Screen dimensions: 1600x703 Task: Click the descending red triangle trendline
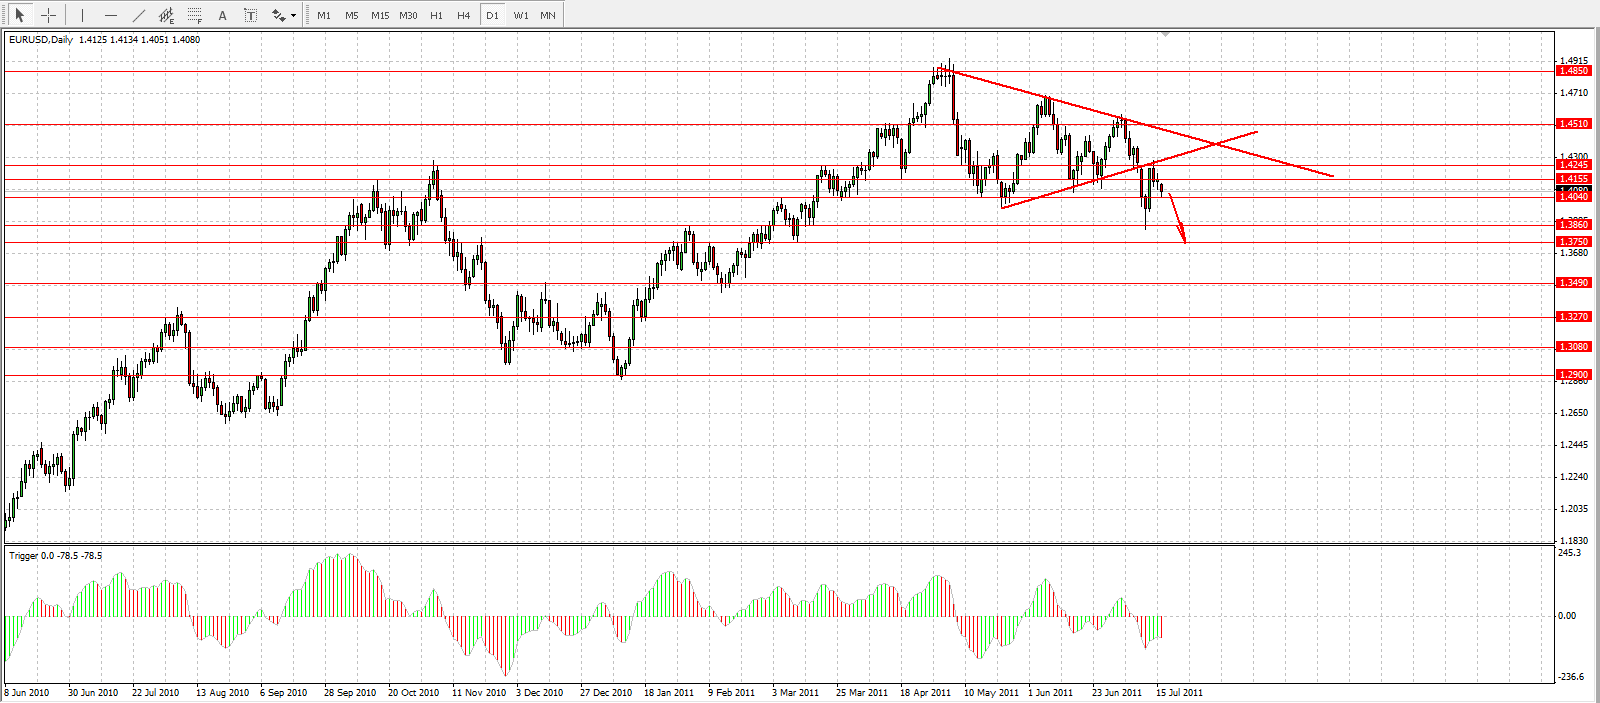pyautogui.click(x=1134, y=122)
